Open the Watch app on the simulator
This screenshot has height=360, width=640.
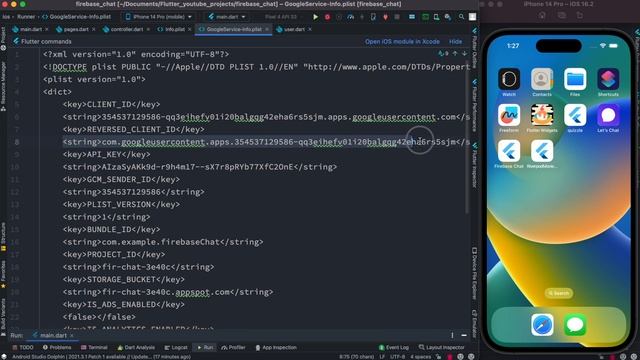509,79
